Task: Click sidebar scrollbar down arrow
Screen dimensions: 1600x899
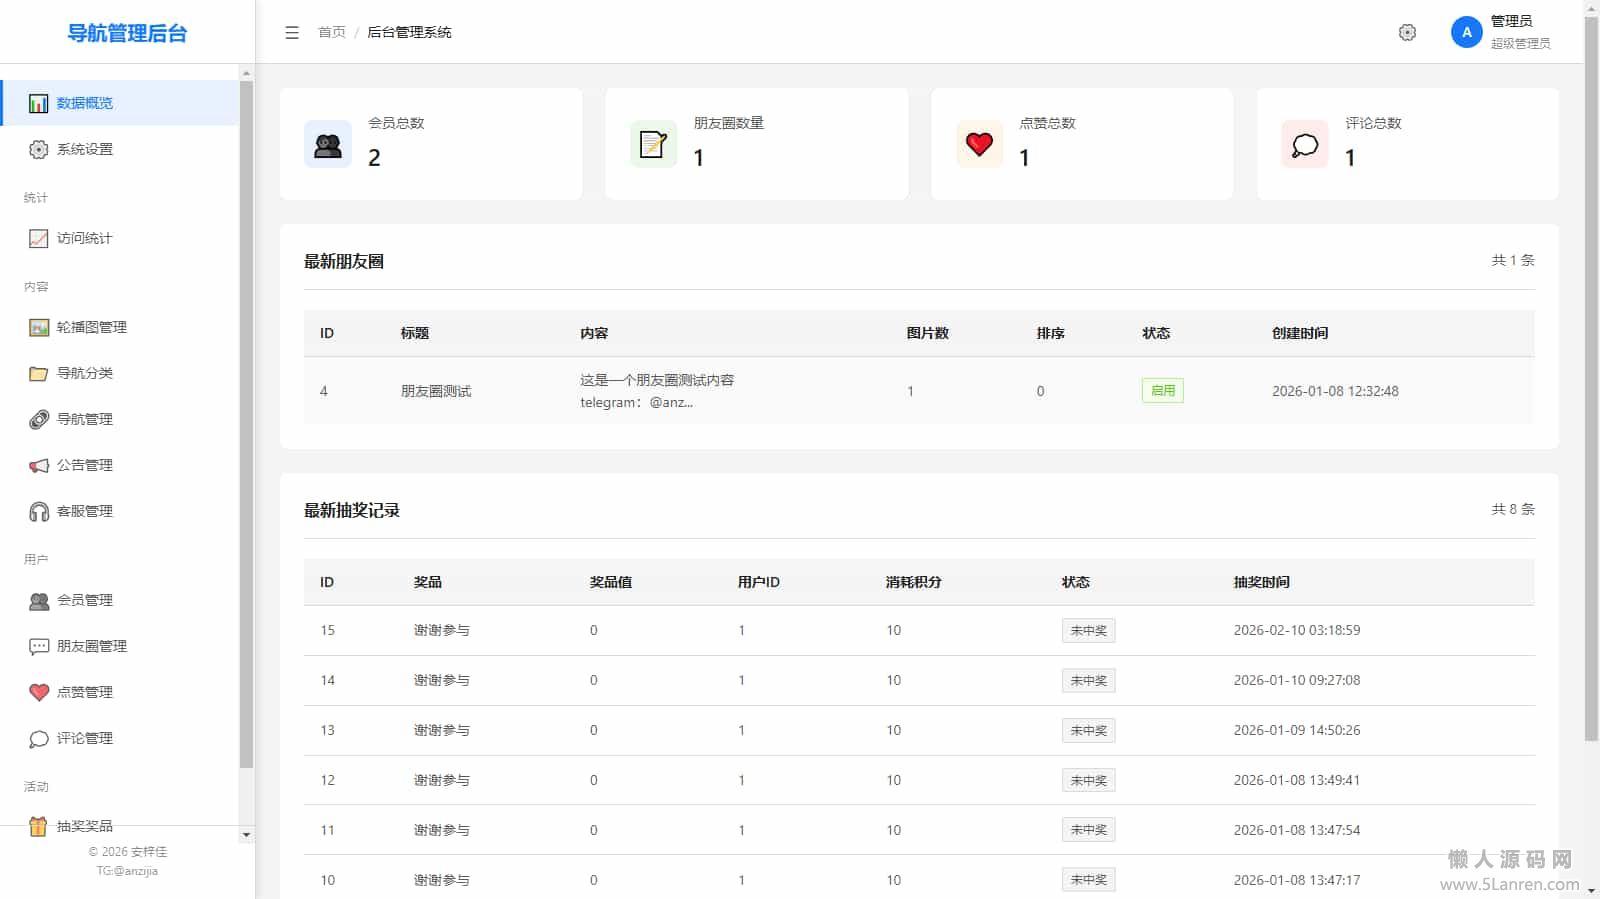Action: (246, 835)
